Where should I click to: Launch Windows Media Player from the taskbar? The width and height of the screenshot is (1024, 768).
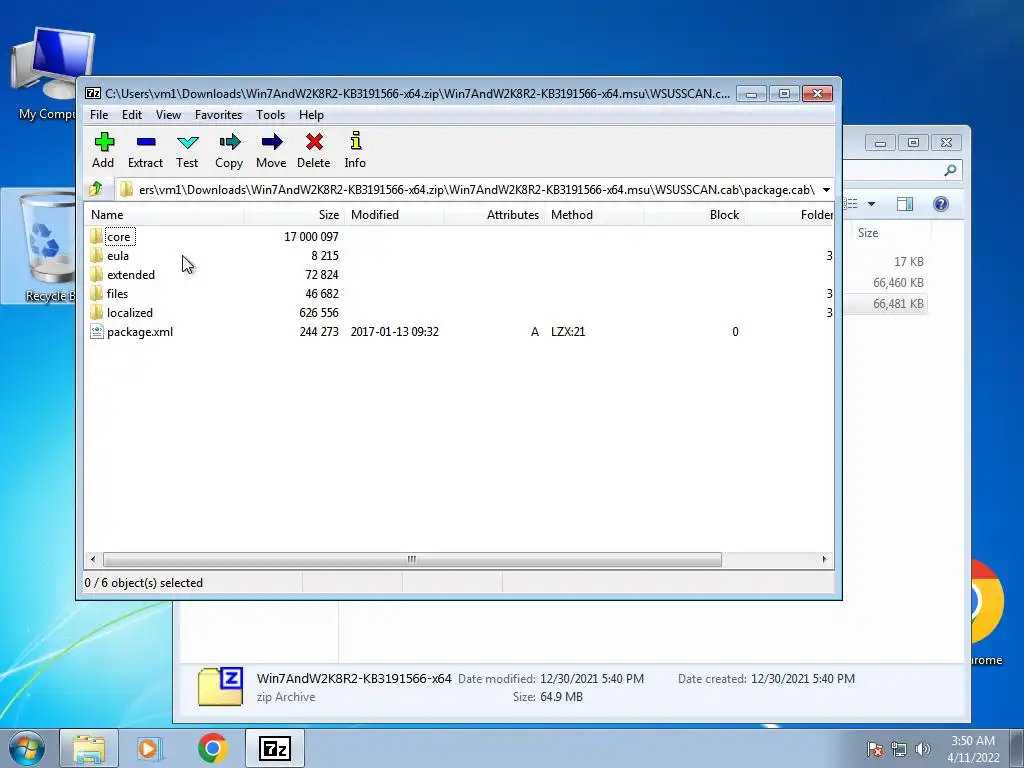pyautogui.click(x=150, y=748)
